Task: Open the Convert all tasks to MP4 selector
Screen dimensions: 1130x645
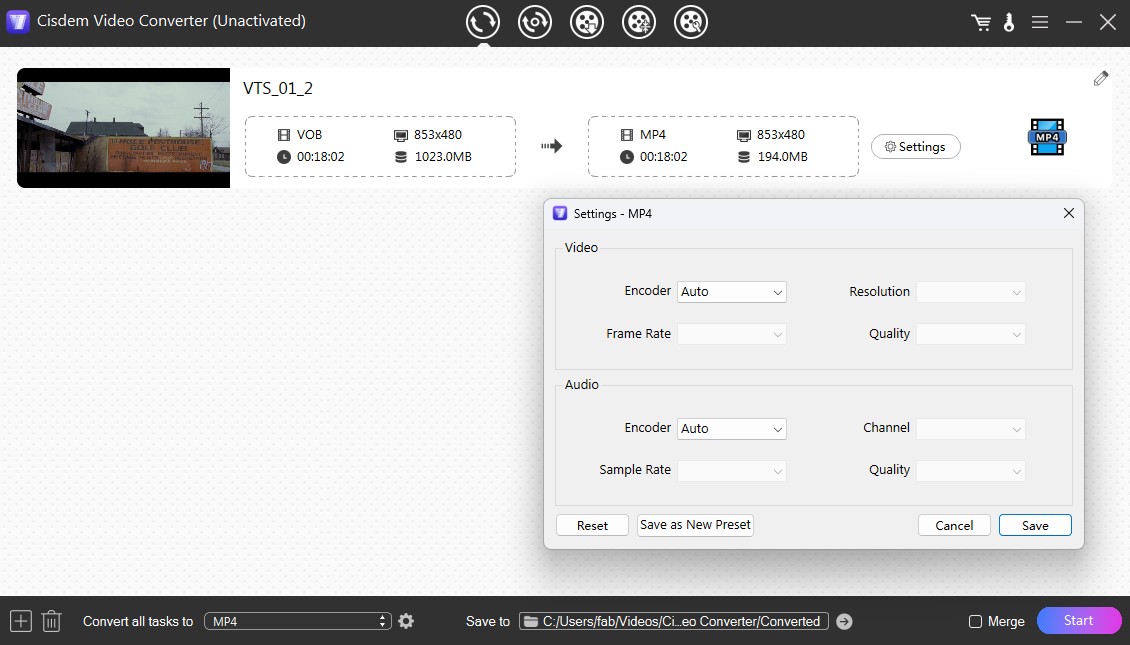Action: 297,620
